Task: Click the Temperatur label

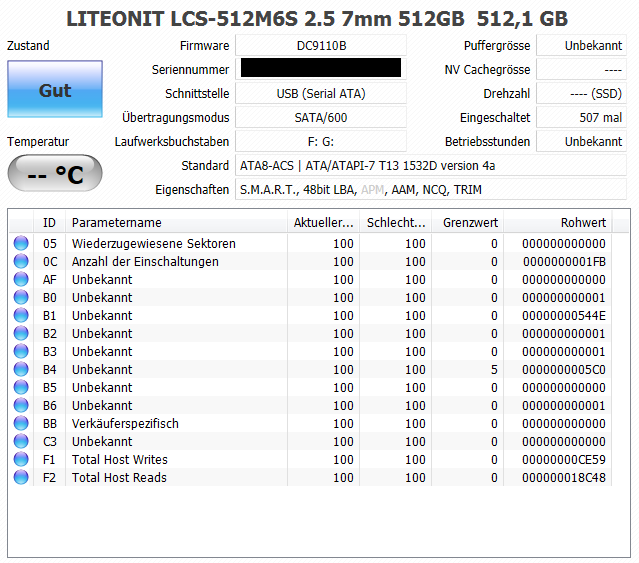Action: coord(38,141)
